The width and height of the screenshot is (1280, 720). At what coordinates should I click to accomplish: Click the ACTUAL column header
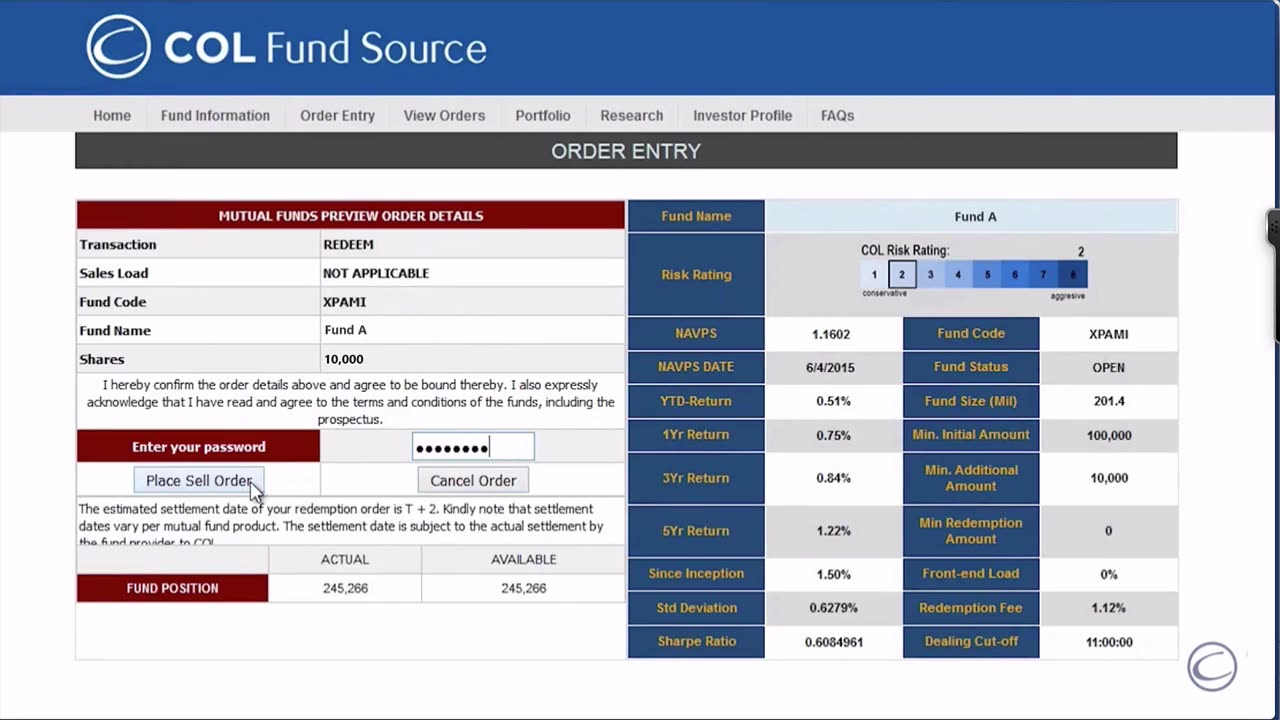(345, 560)
